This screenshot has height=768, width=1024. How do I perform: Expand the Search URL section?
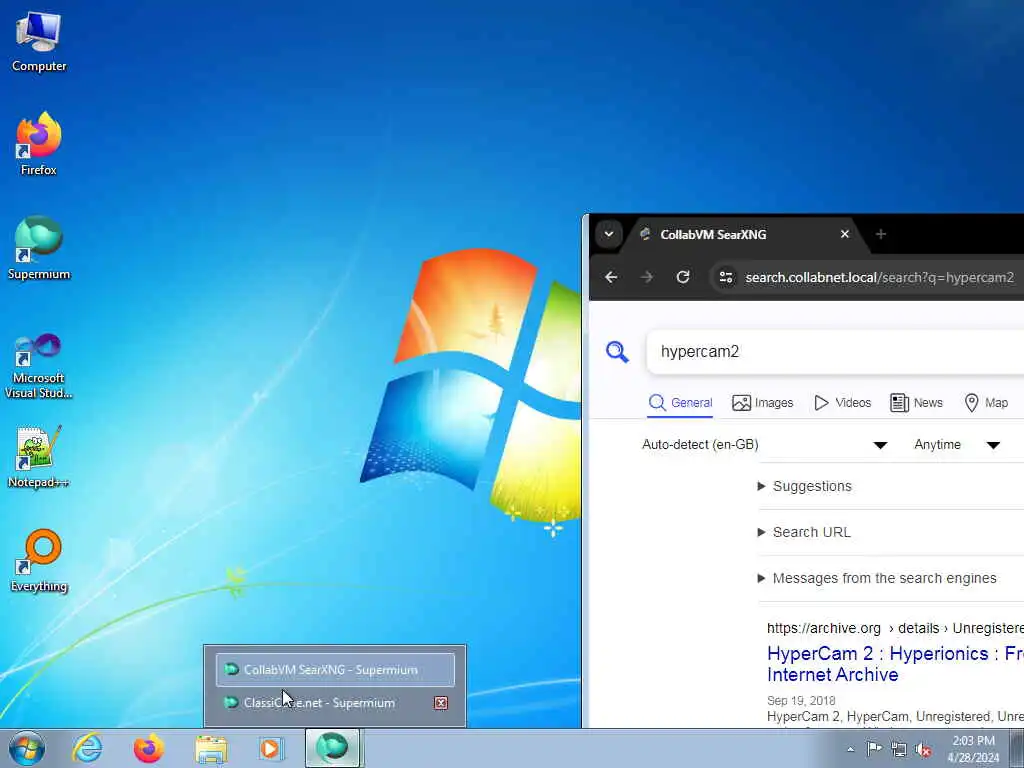804,532
